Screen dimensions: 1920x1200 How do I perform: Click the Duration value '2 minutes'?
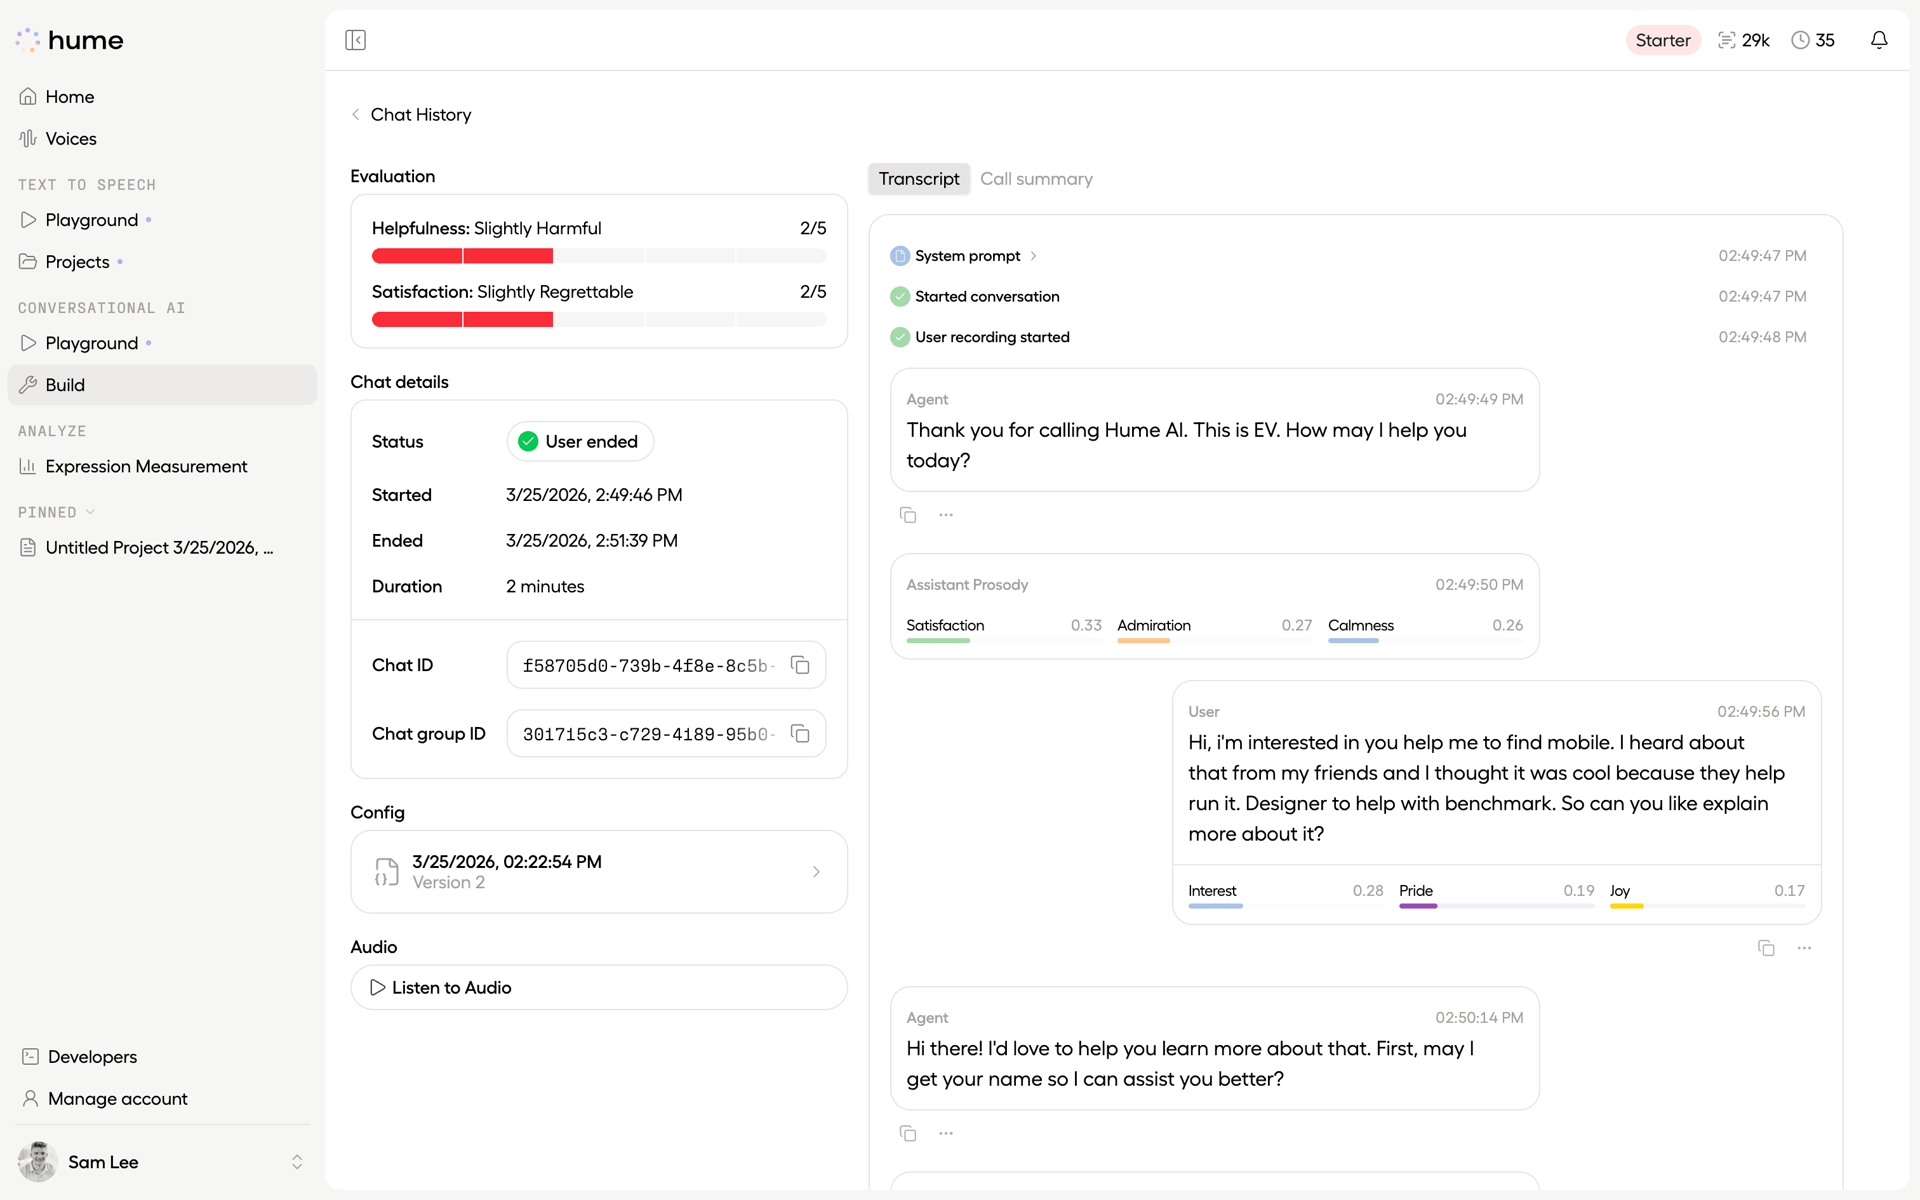pos(545,587)
